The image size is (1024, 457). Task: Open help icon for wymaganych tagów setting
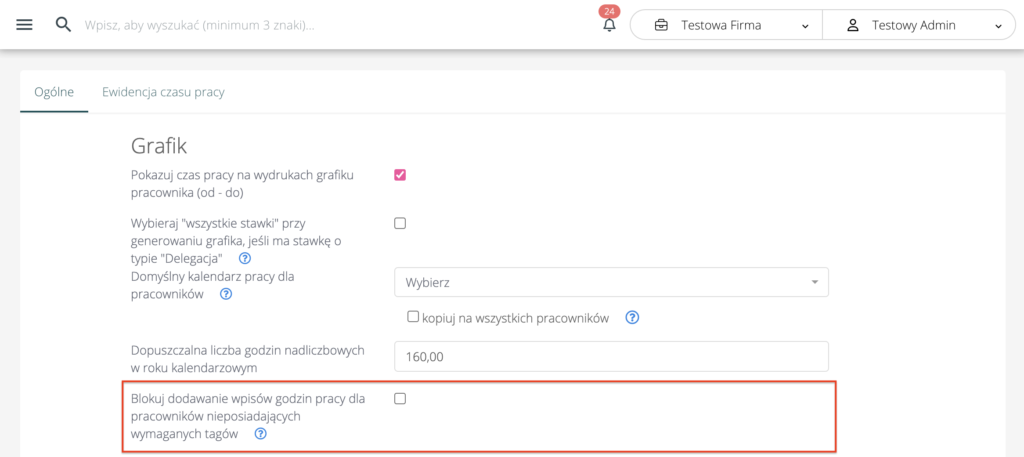[x=261, y=434]
